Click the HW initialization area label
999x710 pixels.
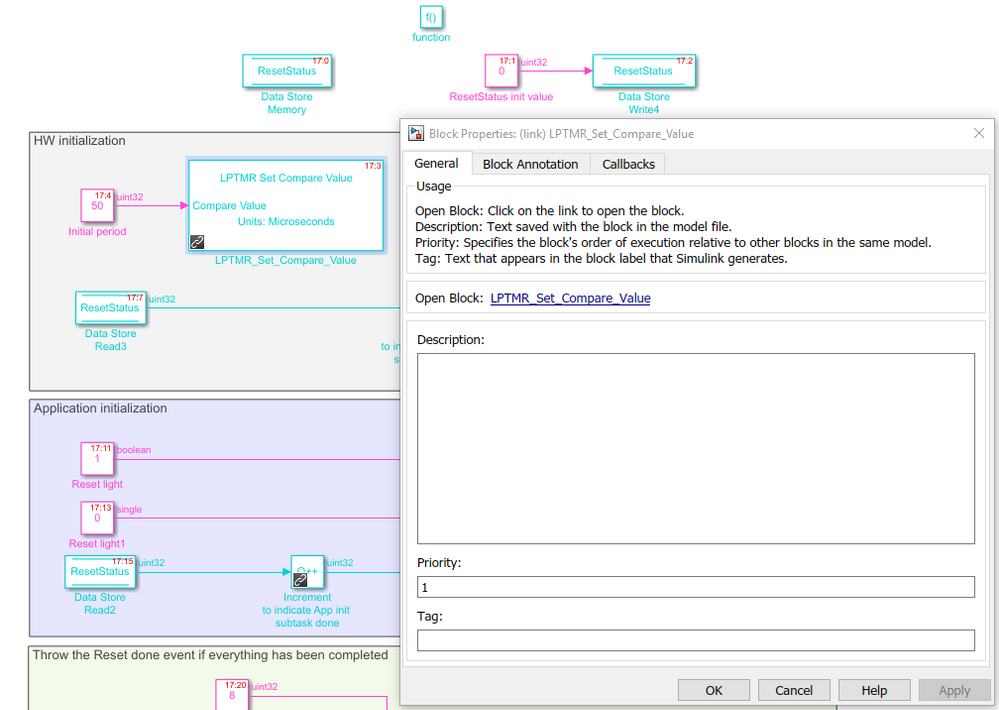coord(79,140)
